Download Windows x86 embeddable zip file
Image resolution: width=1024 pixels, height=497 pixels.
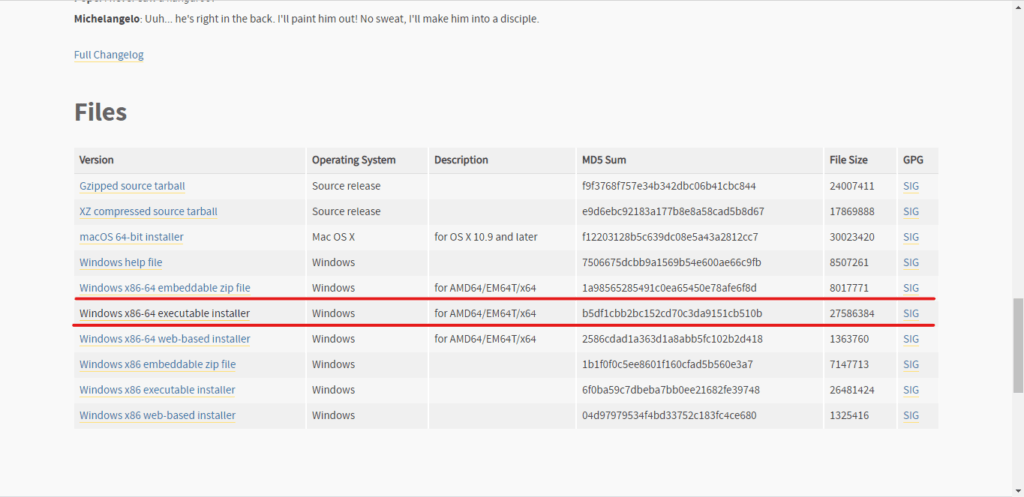pos(157,365)
